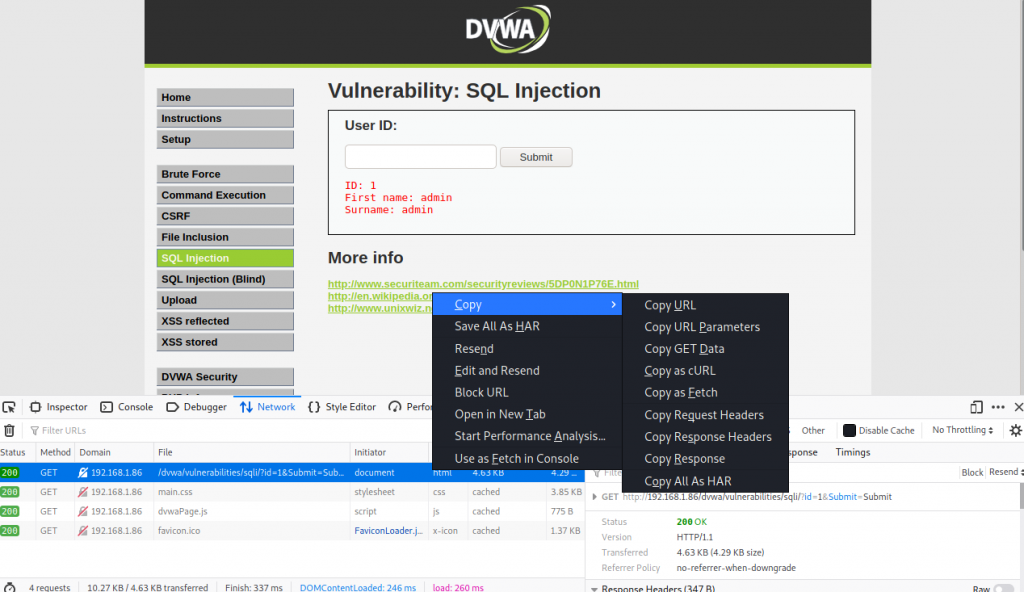Sort by the Method column header

(x=56, y=452)
